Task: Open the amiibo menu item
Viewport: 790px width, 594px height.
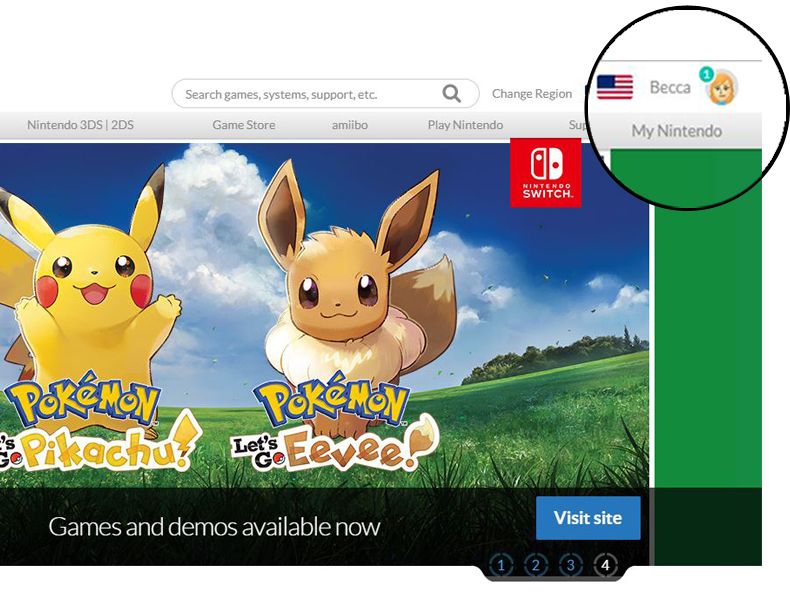Action: point(350,125)
